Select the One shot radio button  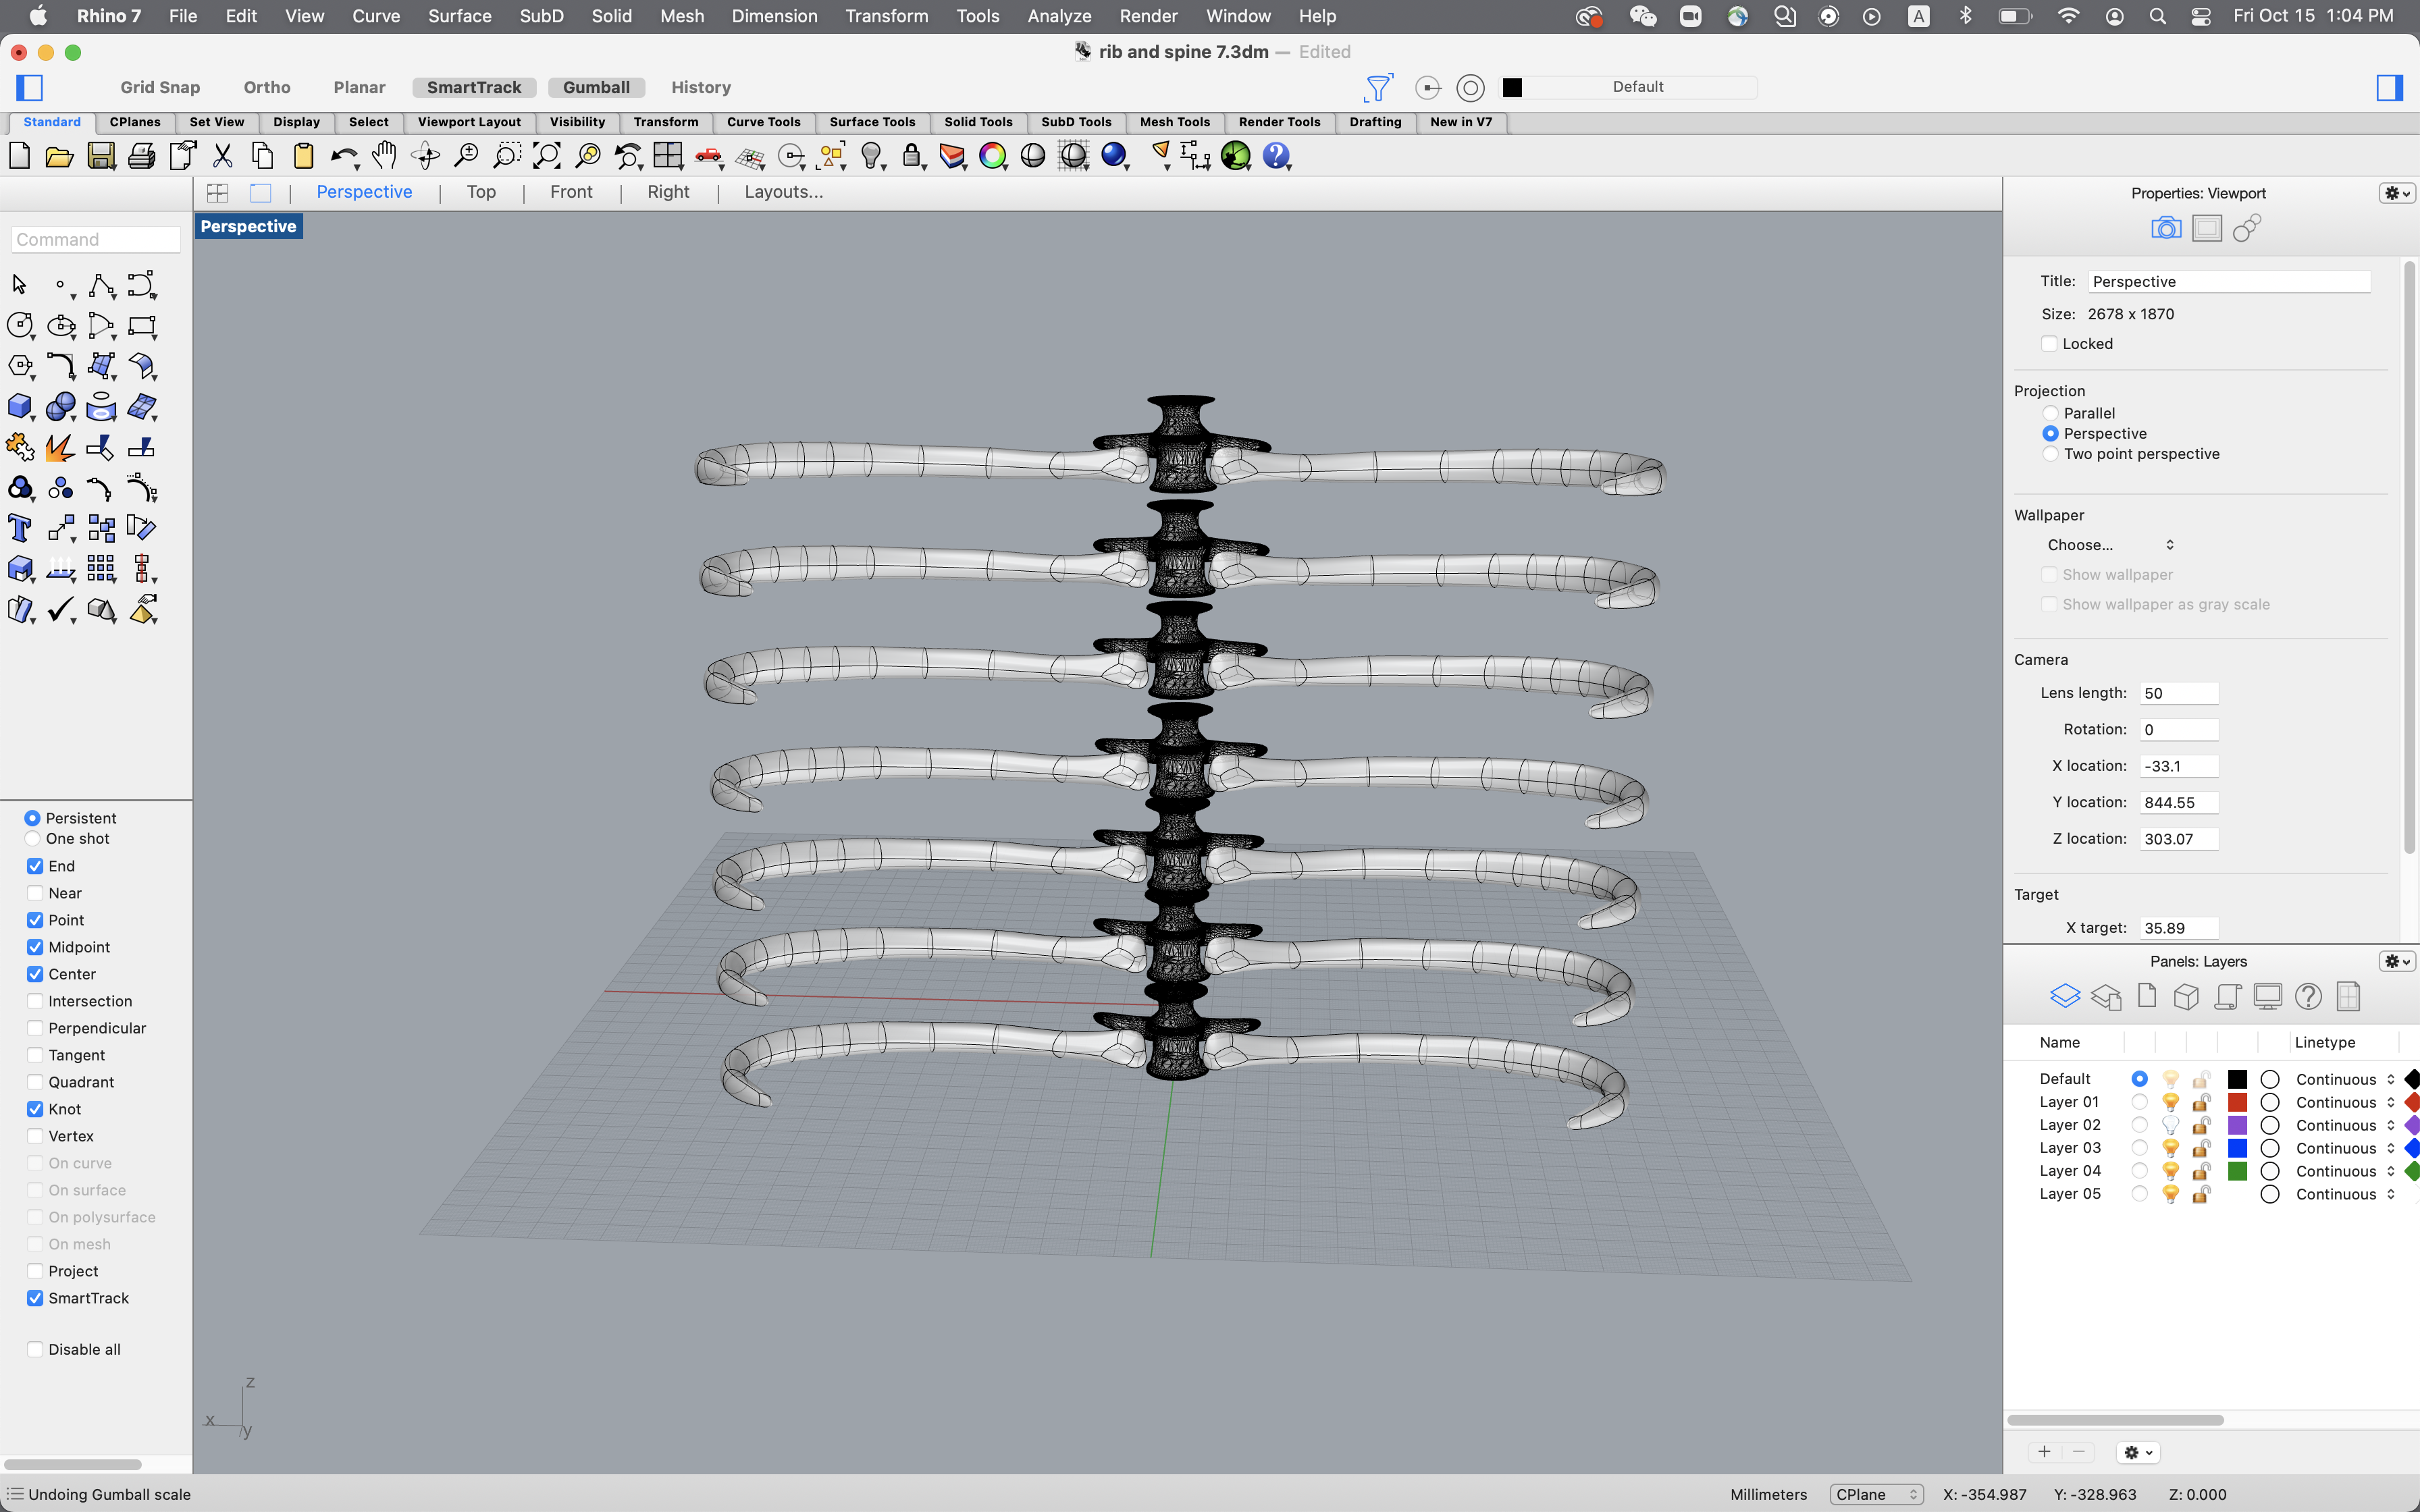33,839
